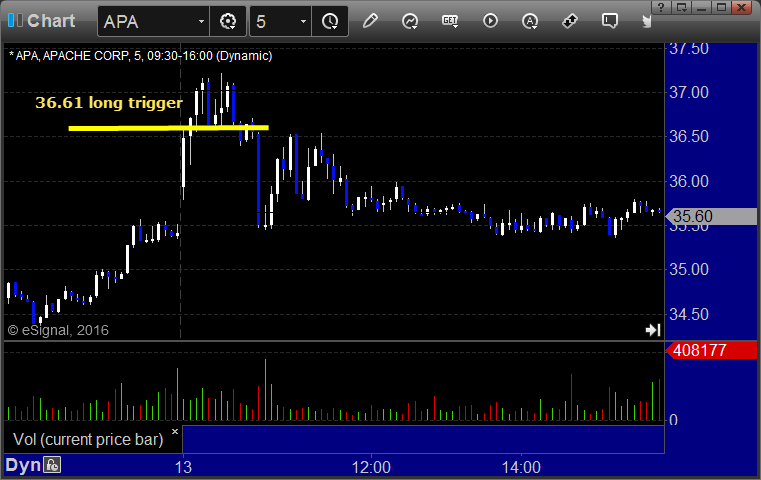Open the studies chart-line icon
The width and height of the screenshot is (761, 480).
point(410,21)
